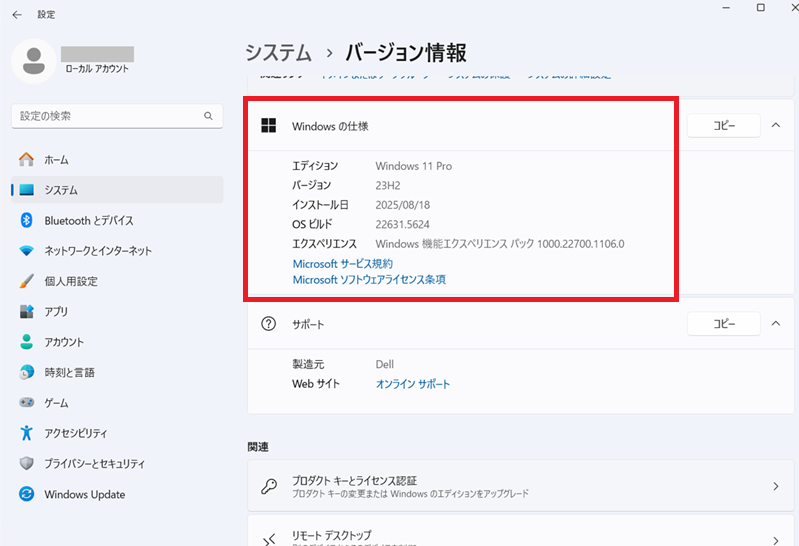Screen dimensions: 799x546
Task: Click the ゲーム controller icon
Action: 26,402
